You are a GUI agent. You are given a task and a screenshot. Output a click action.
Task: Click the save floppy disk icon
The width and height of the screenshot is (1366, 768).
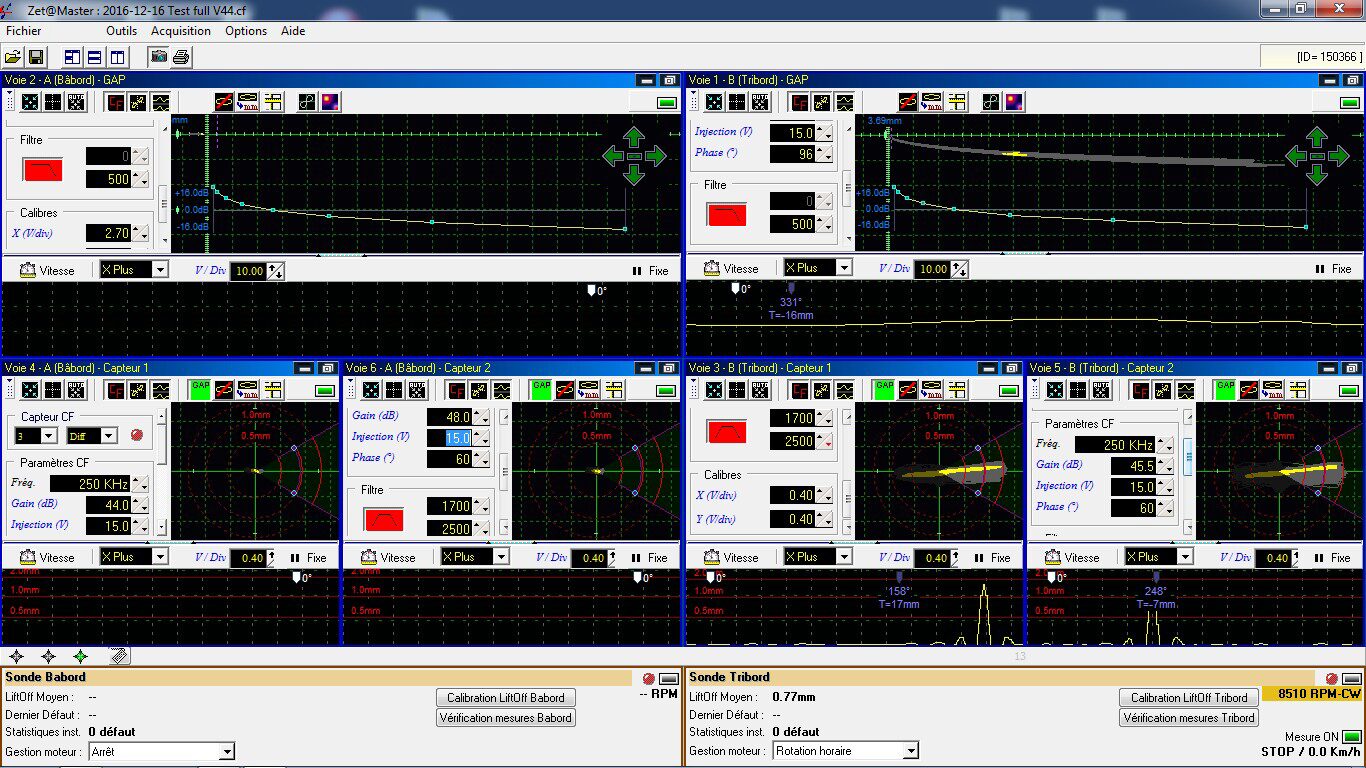click(x=35, y=57)
